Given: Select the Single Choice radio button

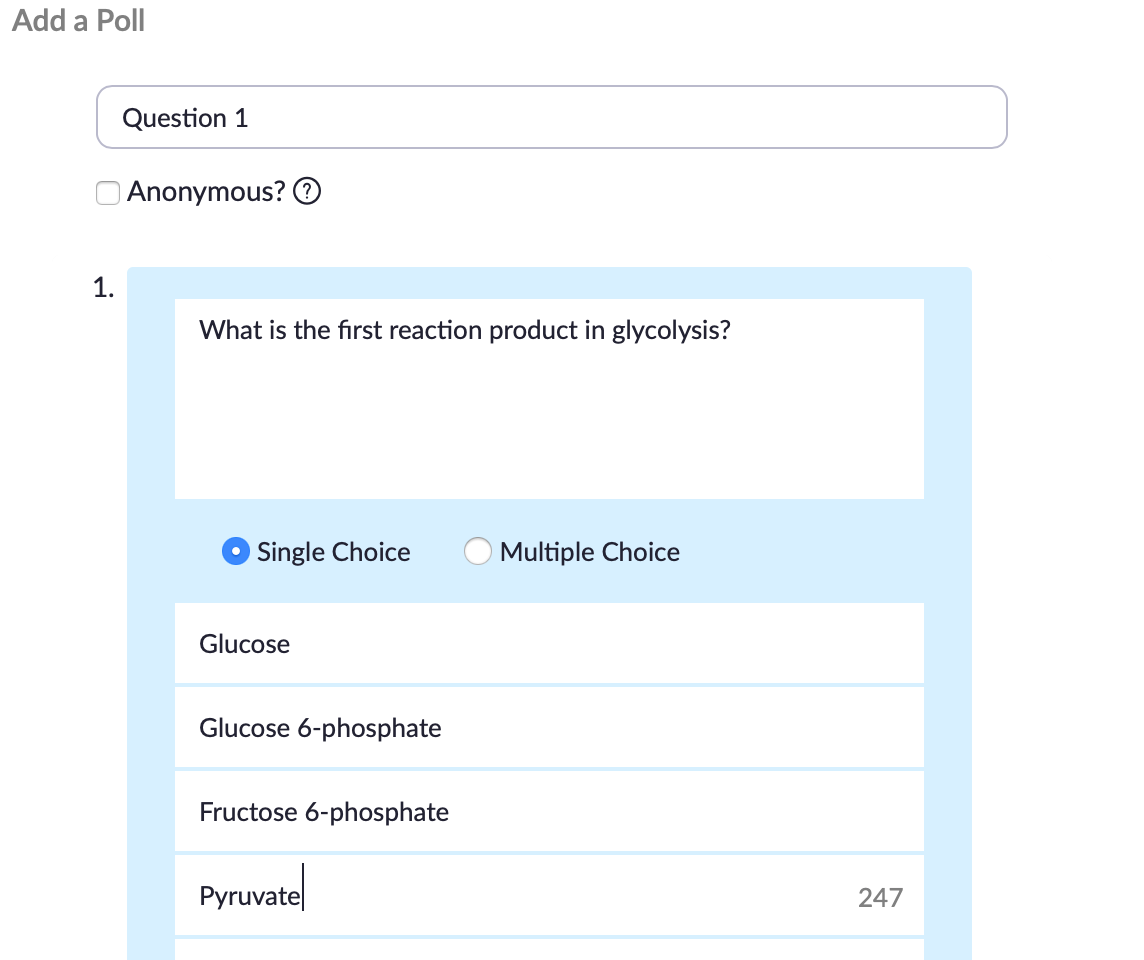Looking at the screenshot, I should [x=236, y=552].
